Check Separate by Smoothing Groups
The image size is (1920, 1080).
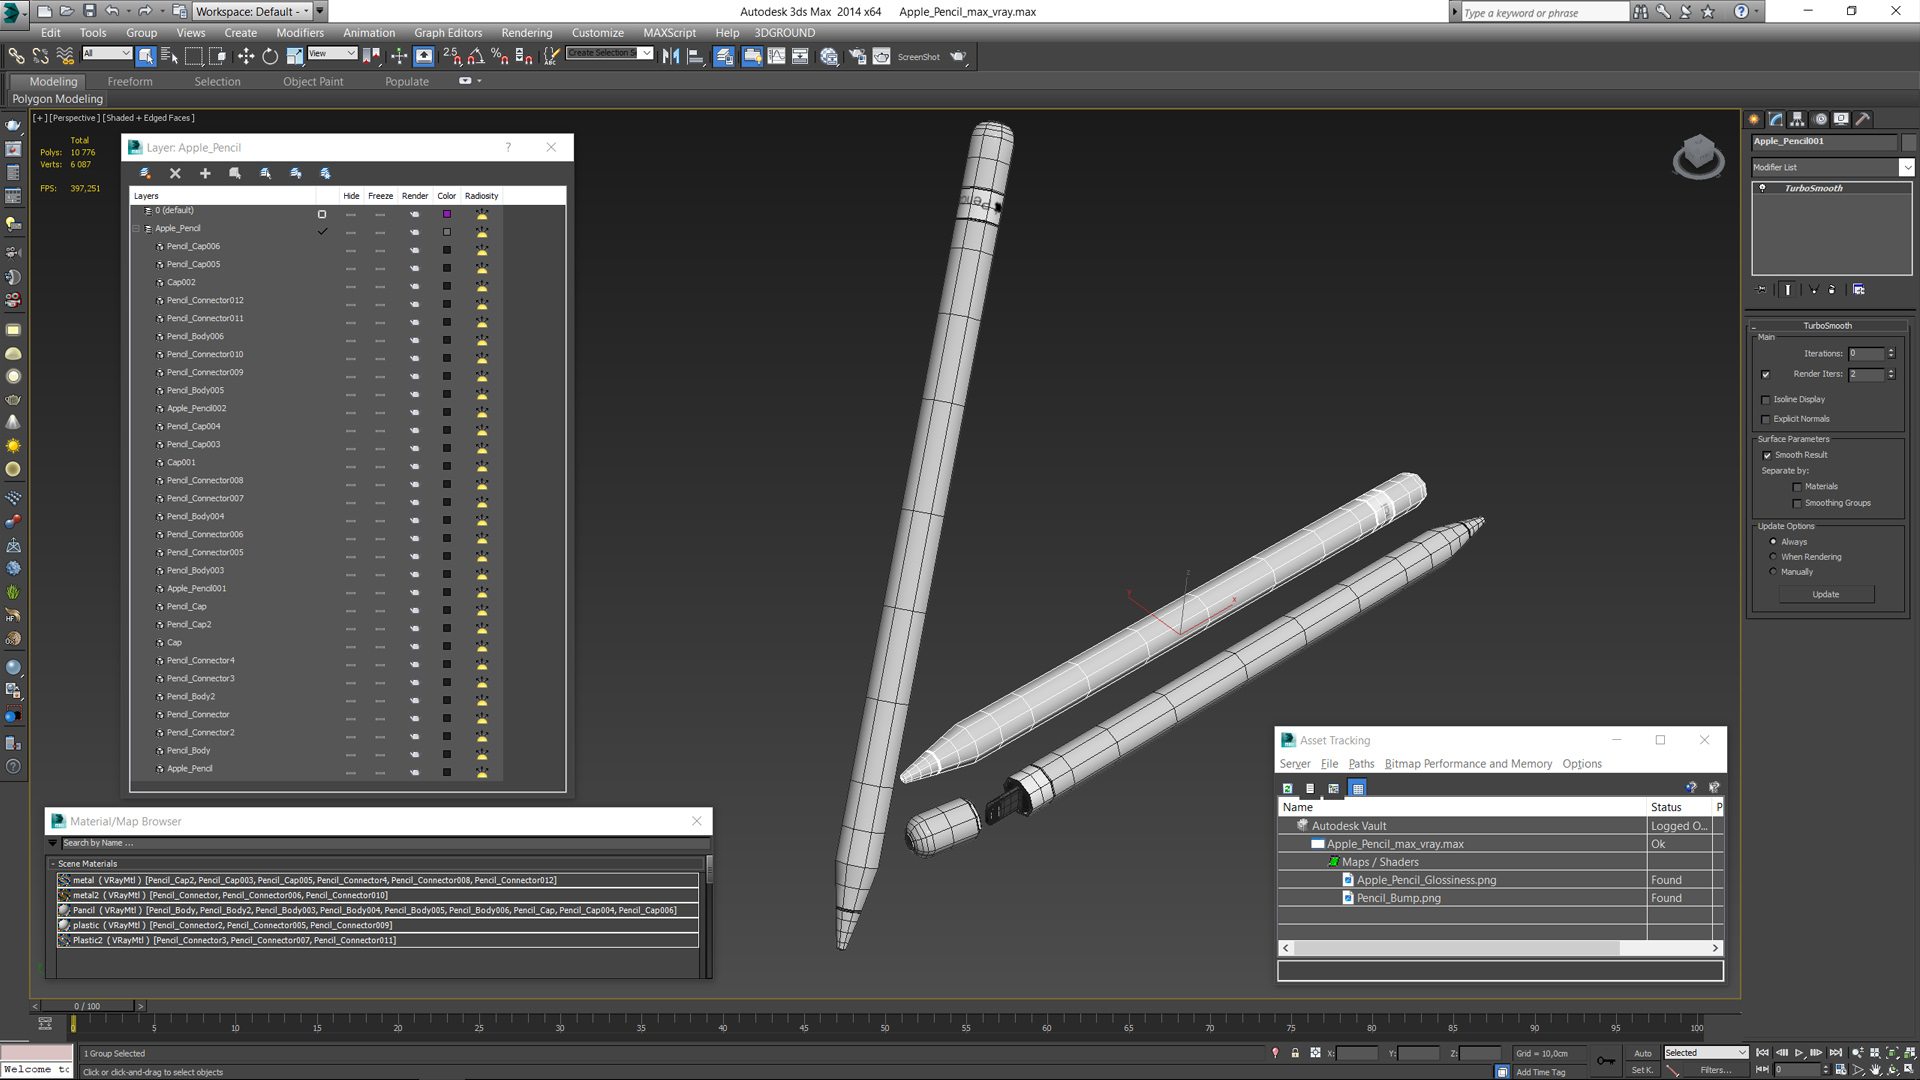1797,504
